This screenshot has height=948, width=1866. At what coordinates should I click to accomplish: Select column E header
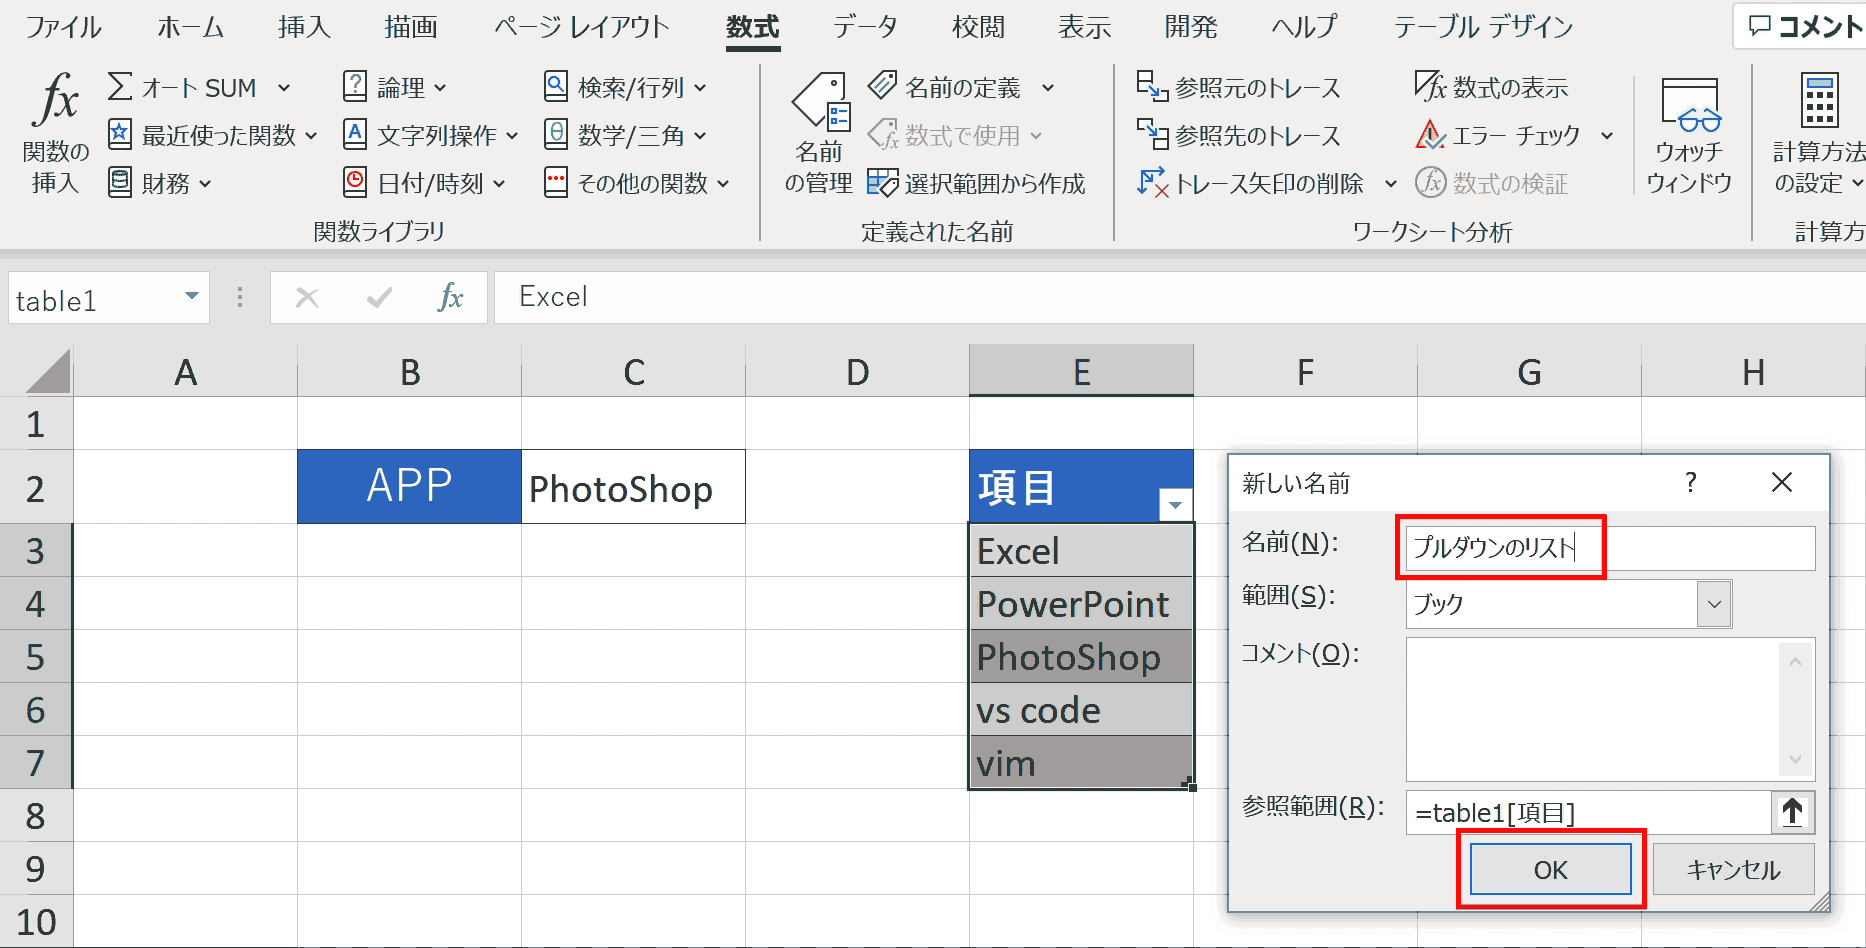click(x=1081, y=372)
